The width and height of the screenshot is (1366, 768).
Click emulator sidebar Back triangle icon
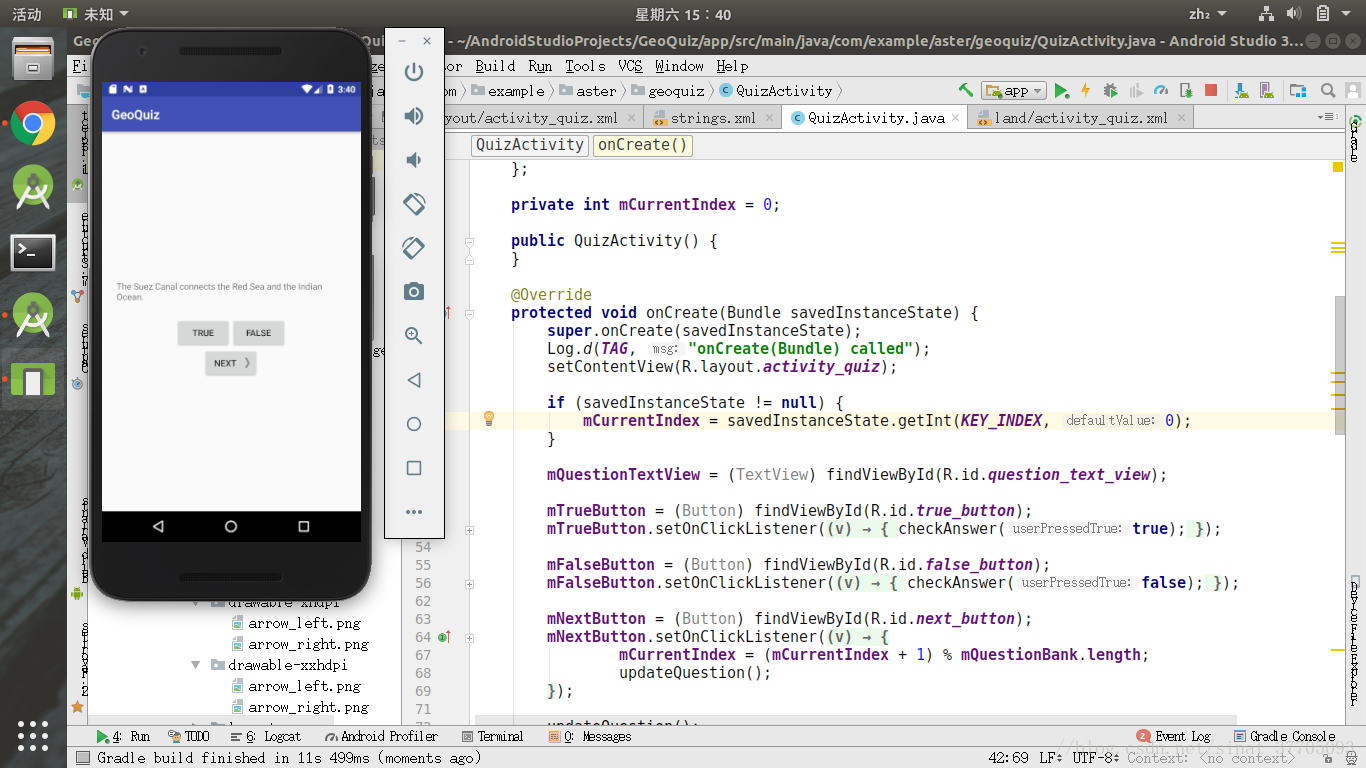(x=414, y=380)
